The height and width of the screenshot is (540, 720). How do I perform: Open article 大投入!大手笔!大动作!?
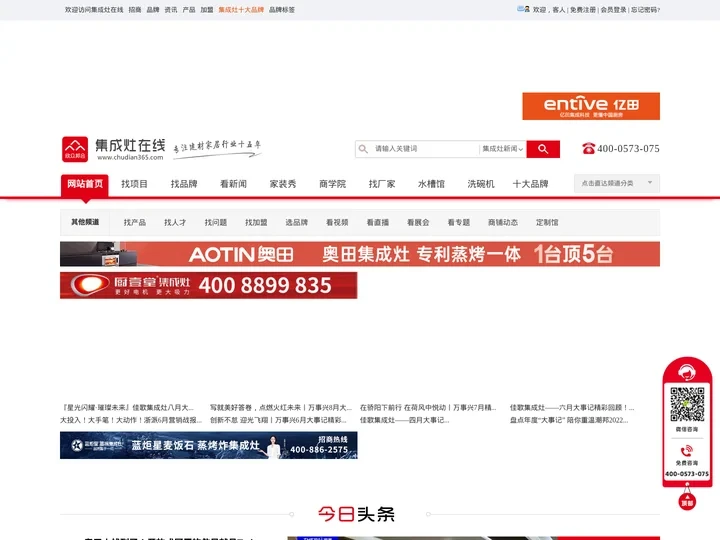pos(131,420)
